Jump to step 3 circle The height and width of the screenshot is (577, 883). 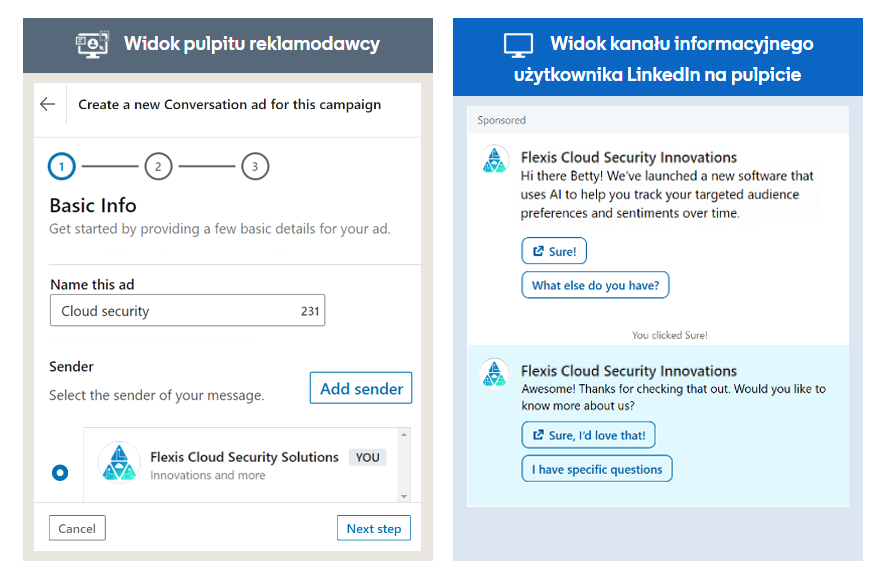coord(255,167)
